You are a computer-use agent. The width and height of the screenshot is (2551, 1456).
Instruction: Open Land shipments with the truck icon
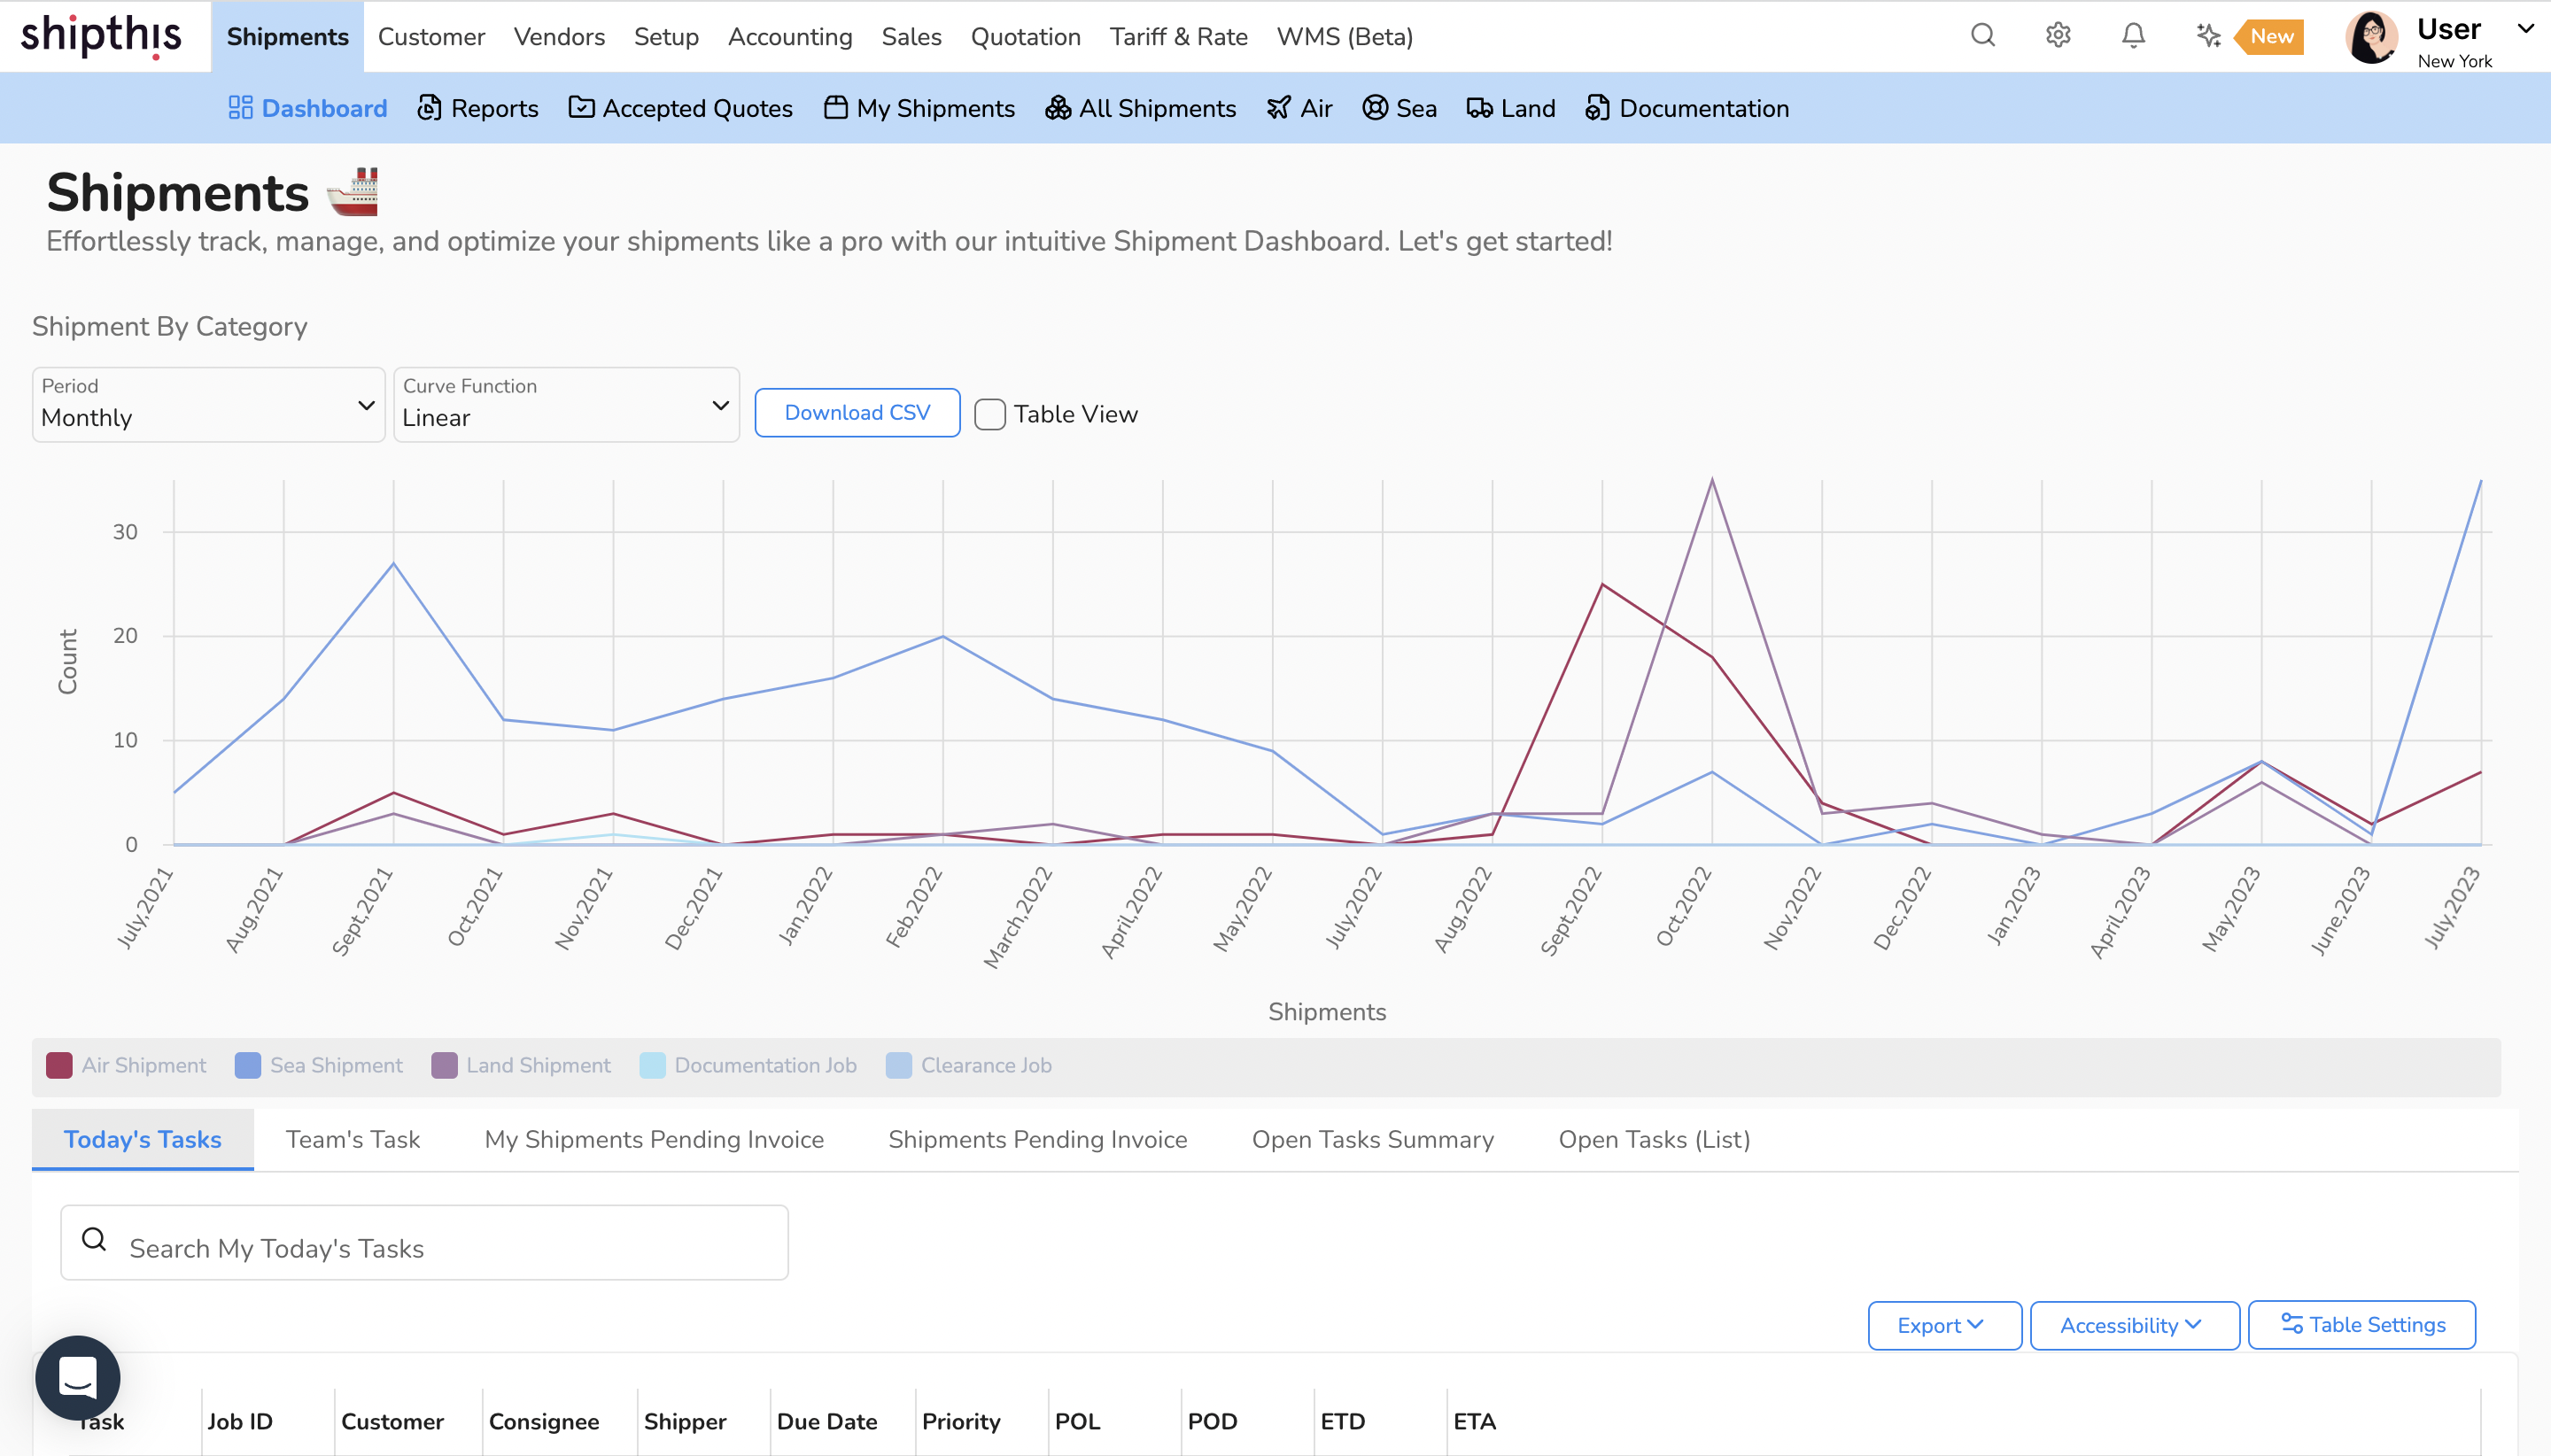[1510, 108]
